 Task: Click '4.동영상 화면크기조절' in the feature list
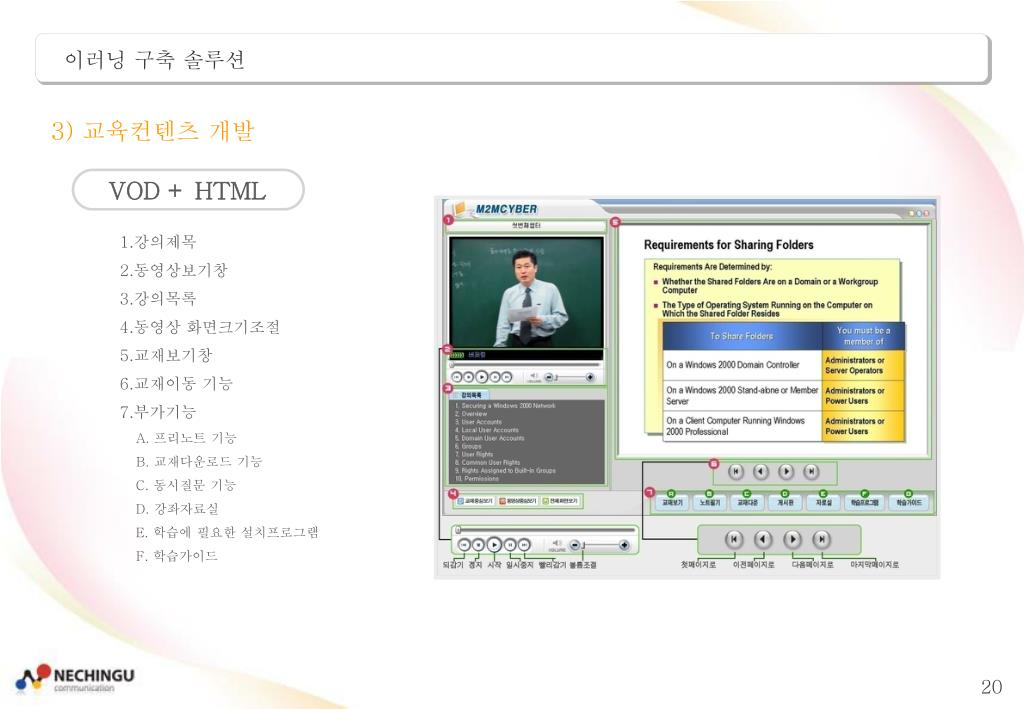[200, 327]
